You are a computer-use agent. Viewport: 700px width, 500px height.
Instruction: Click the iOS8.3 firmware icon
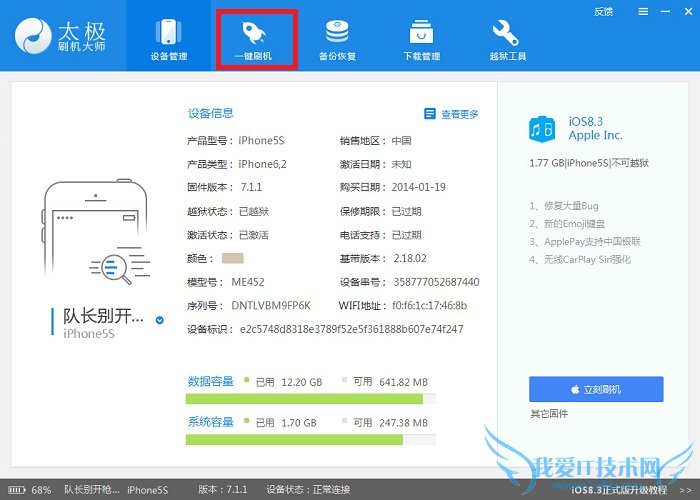click(542, 129)
